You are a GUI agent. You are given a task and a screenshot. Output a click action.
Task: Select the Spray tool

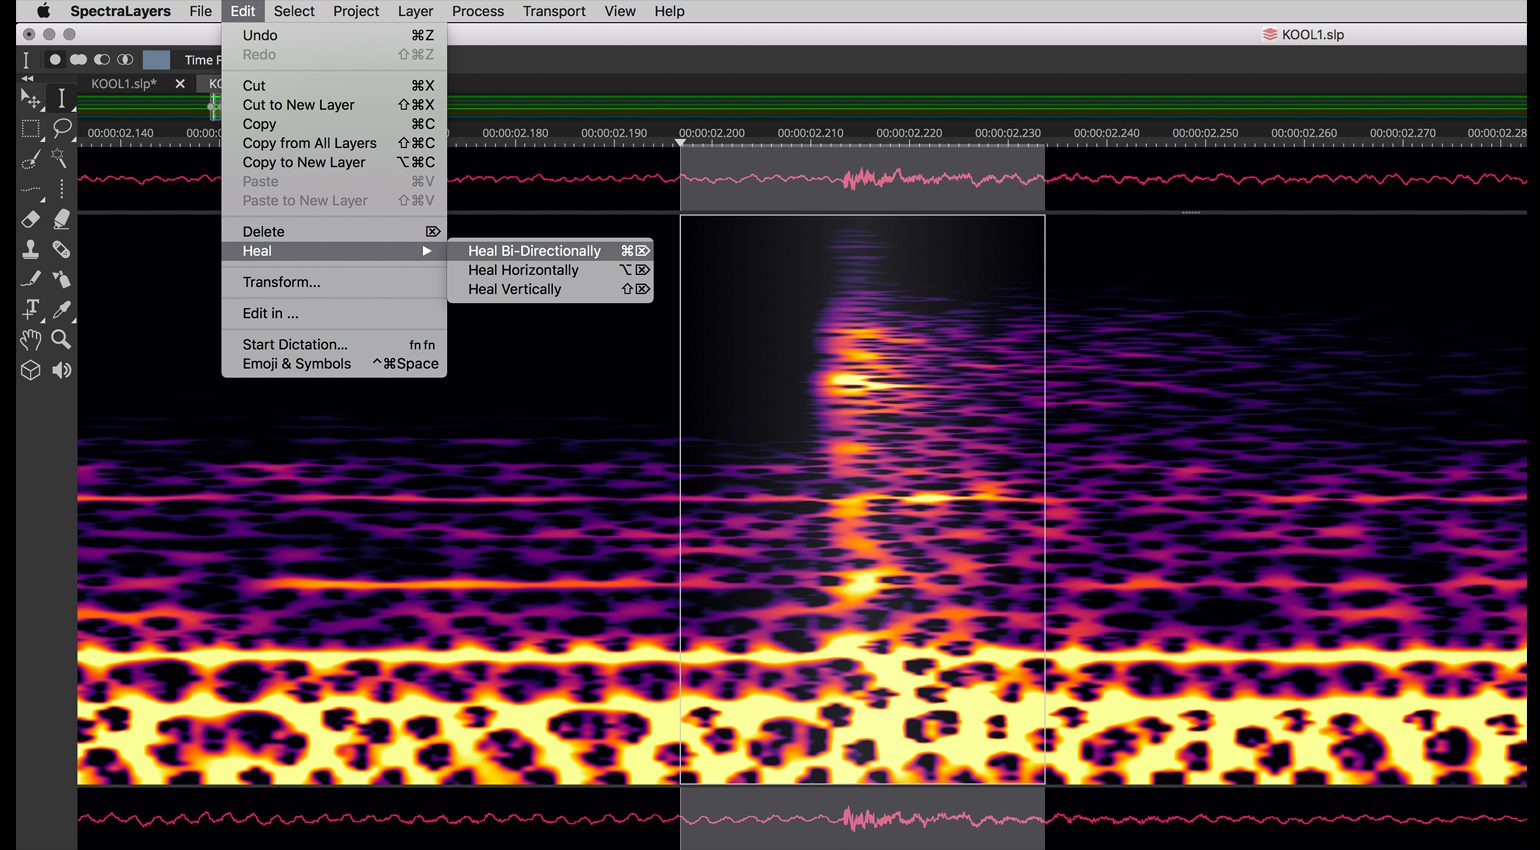pos(62,279)
